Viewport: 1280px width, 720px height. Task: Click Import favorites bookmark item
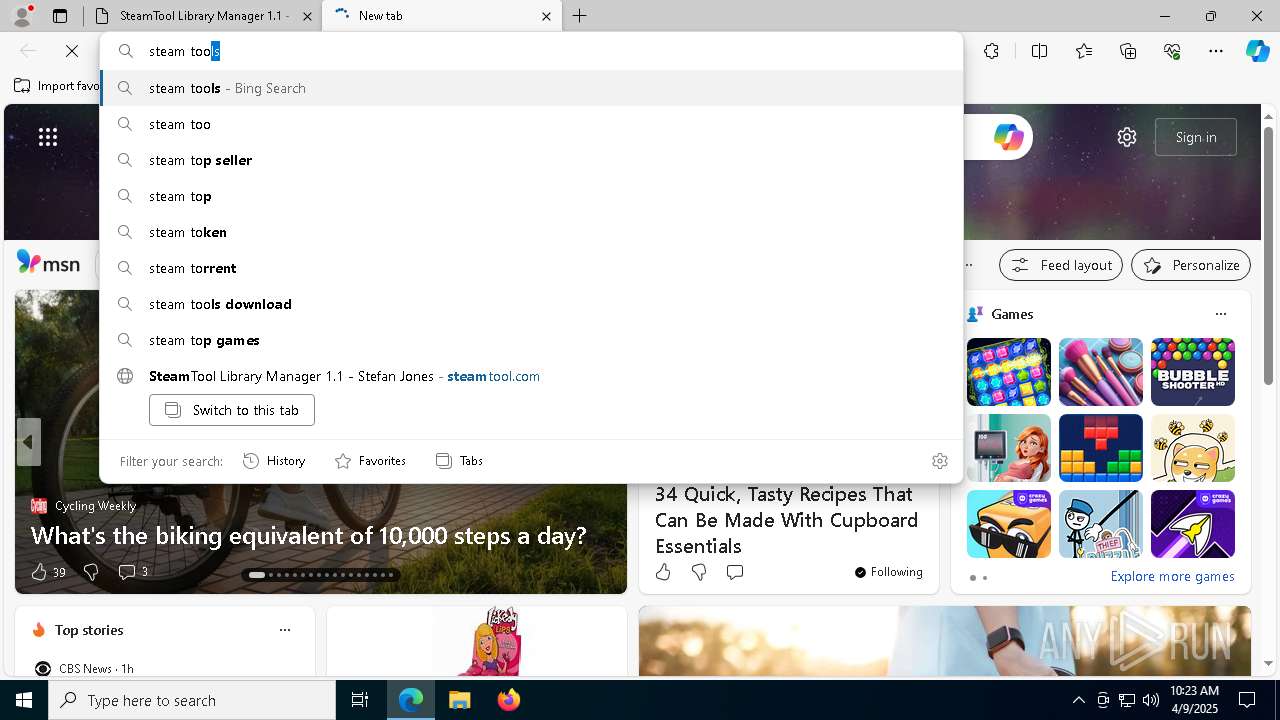tap(57, 86)
